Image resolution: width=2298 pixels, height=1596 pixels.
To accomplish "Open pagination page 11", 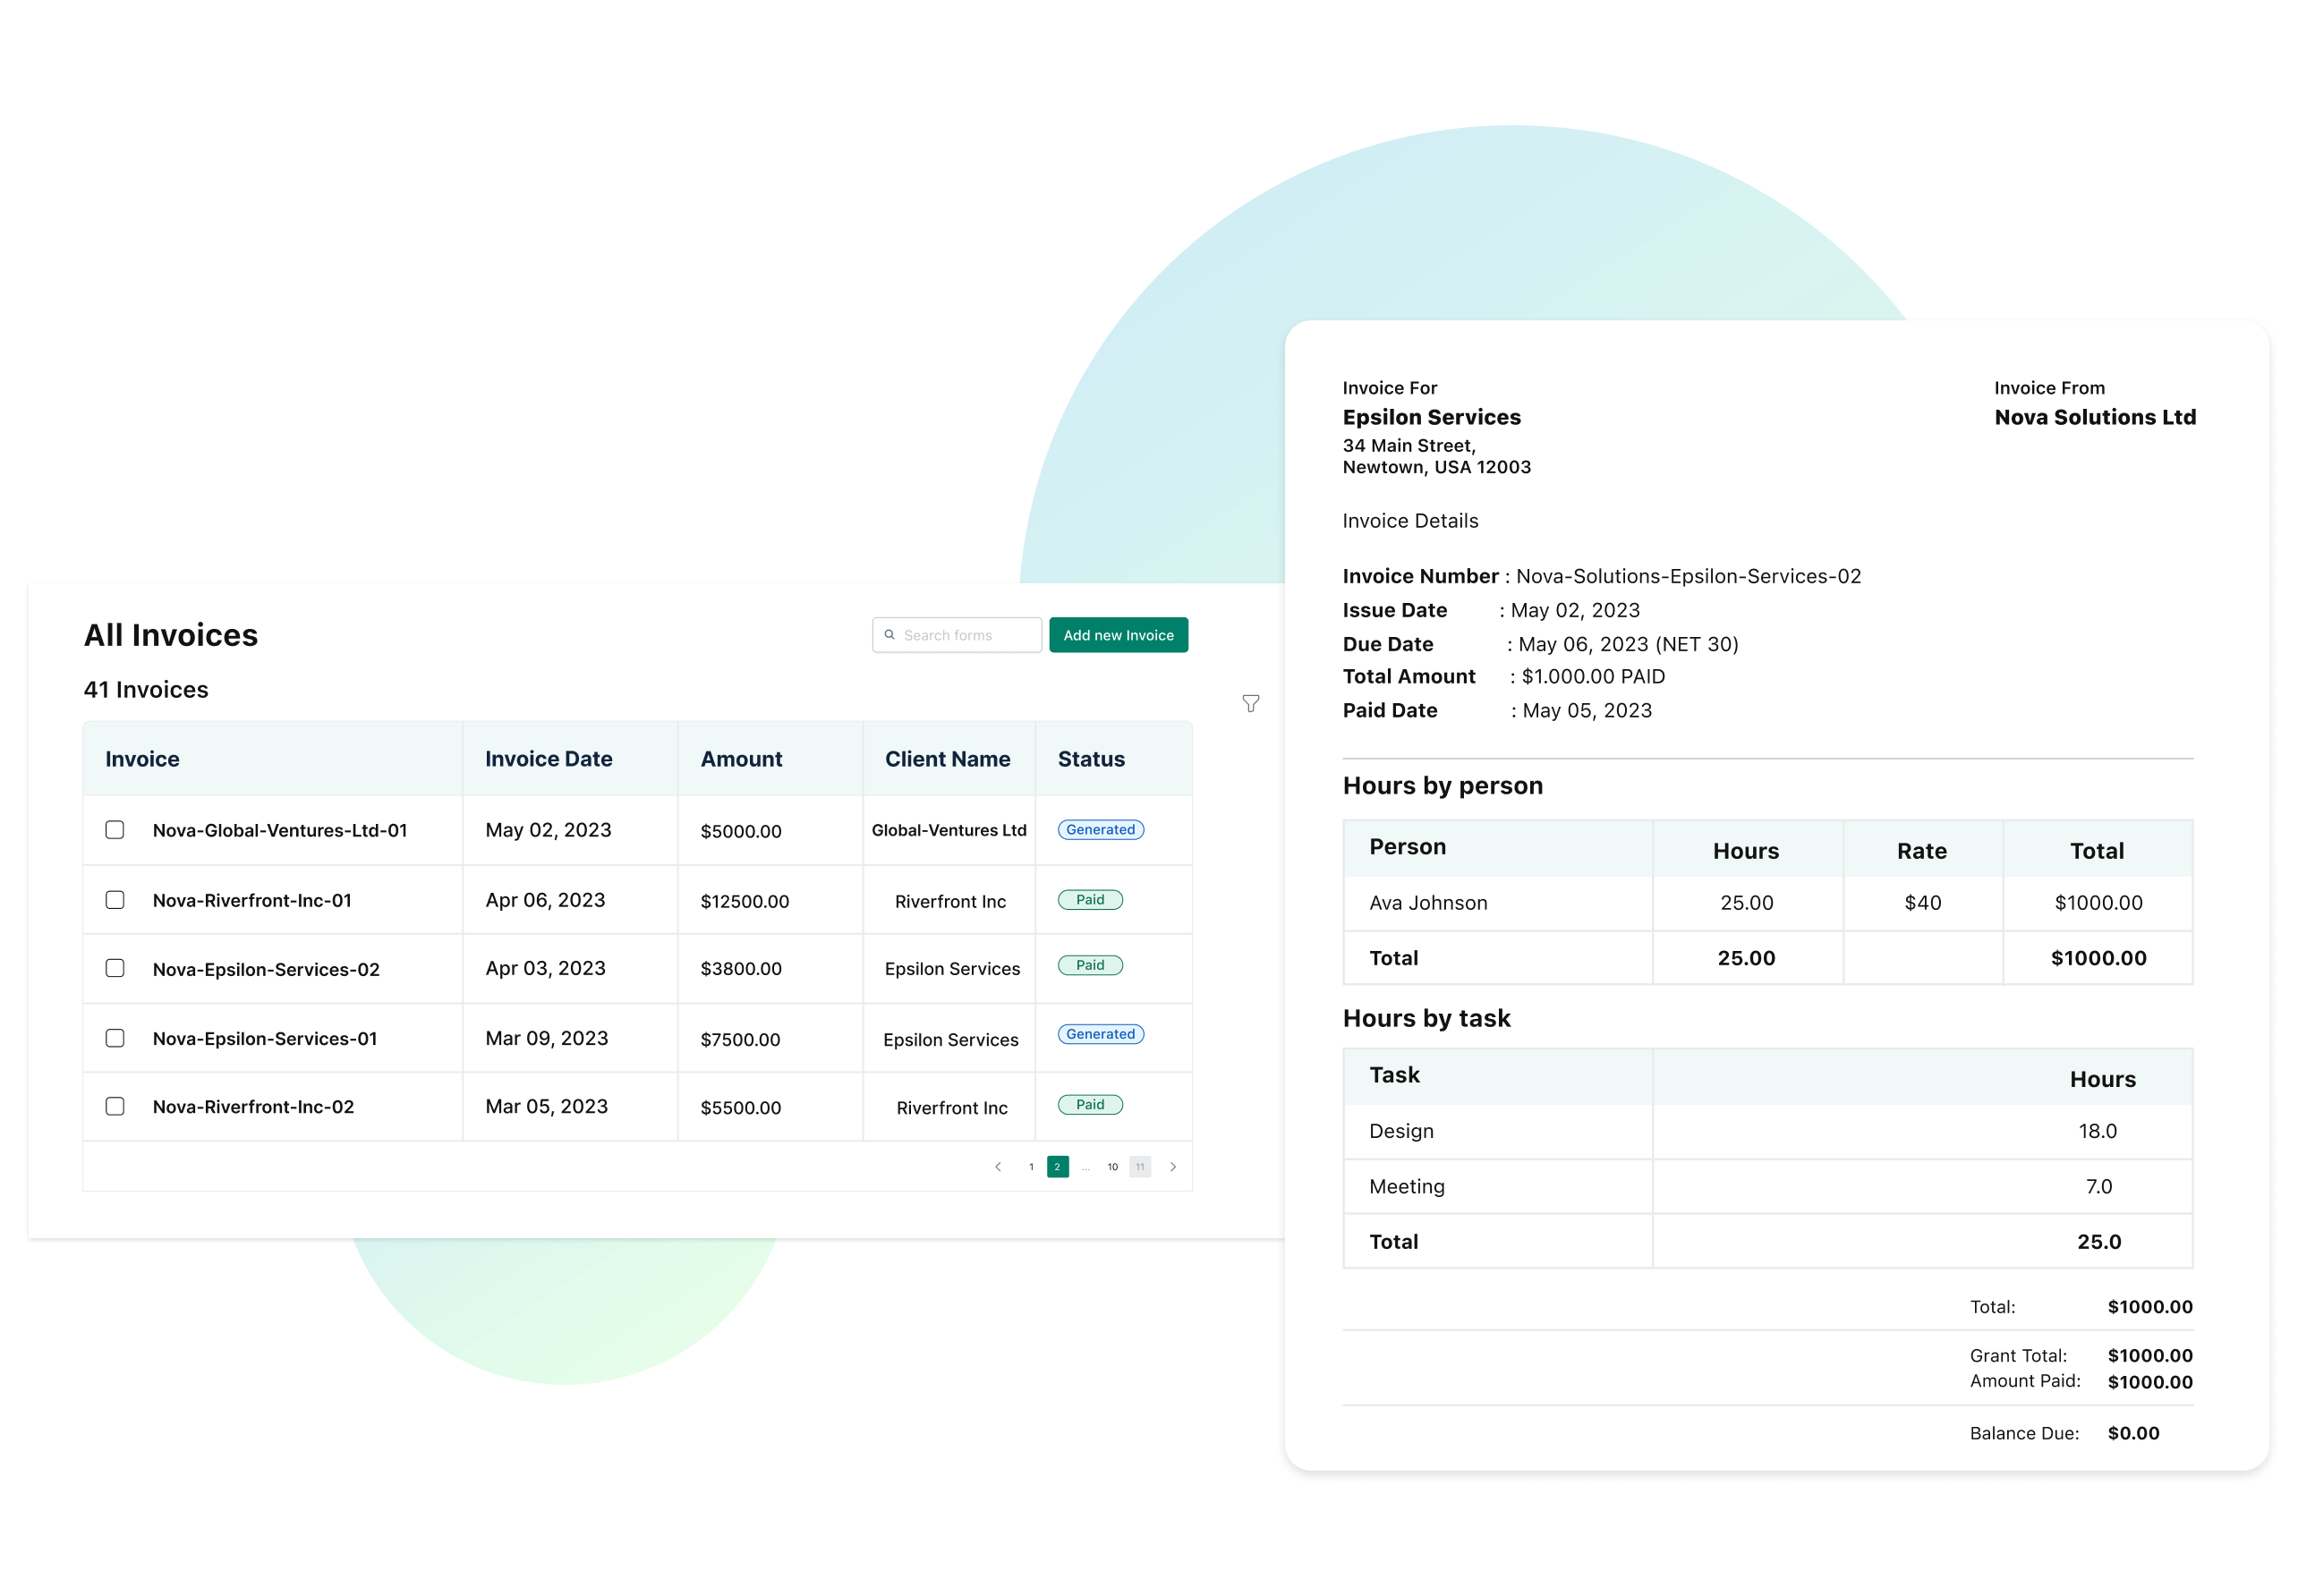I will click(x=1140, y=1167).
